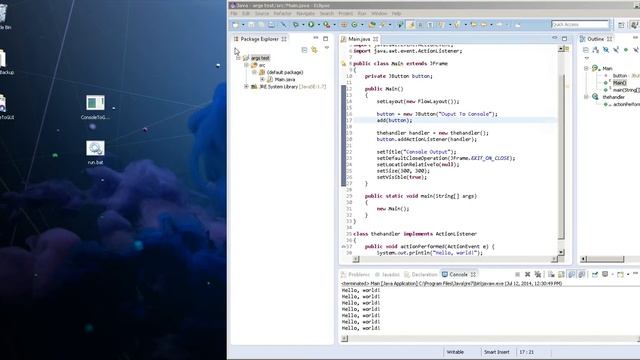Toggle Hide Non-Public members green dot
Image resolution: width=640 pixels, height=360 pixels.
[626, 50]
